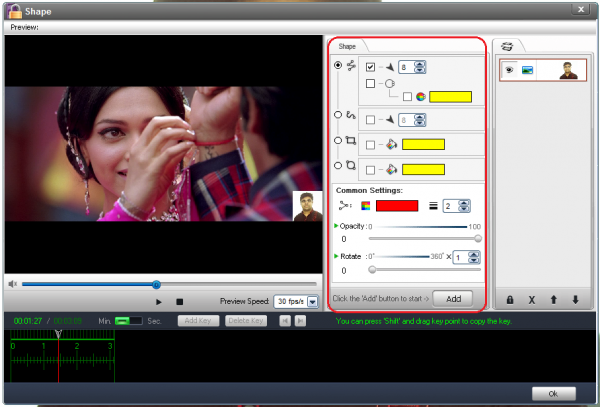Image resolution: width=600 pixels, height=407 pixels.
Task: Toggle layer visibility eye icon
Action: (509, 70)
